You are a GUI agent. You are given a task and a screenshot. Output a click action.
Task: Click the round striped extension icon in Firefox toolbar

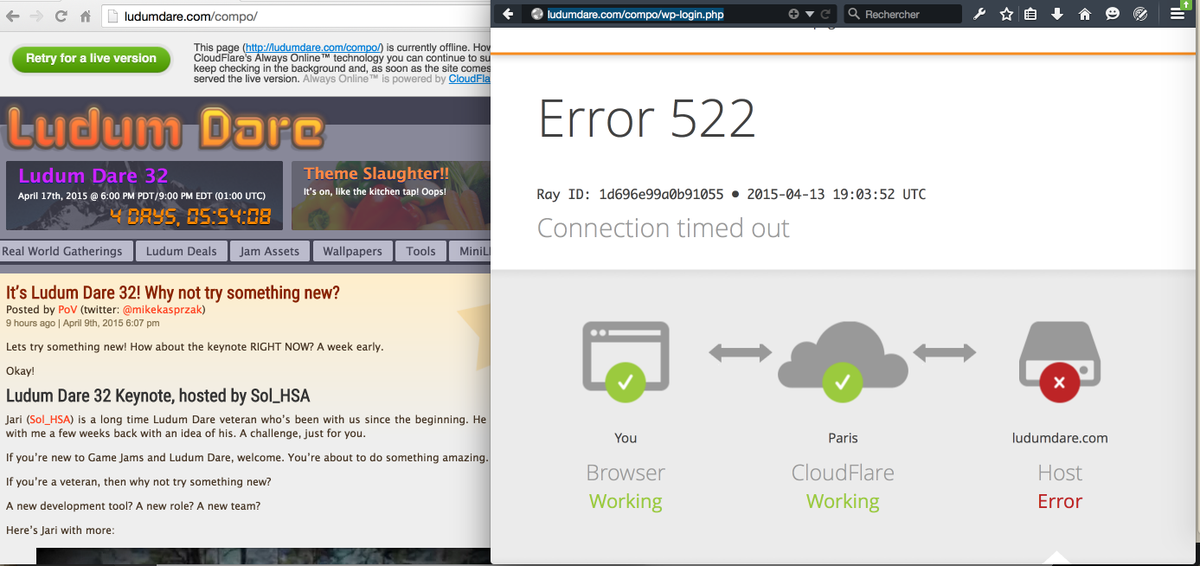tap(1140, 14)
